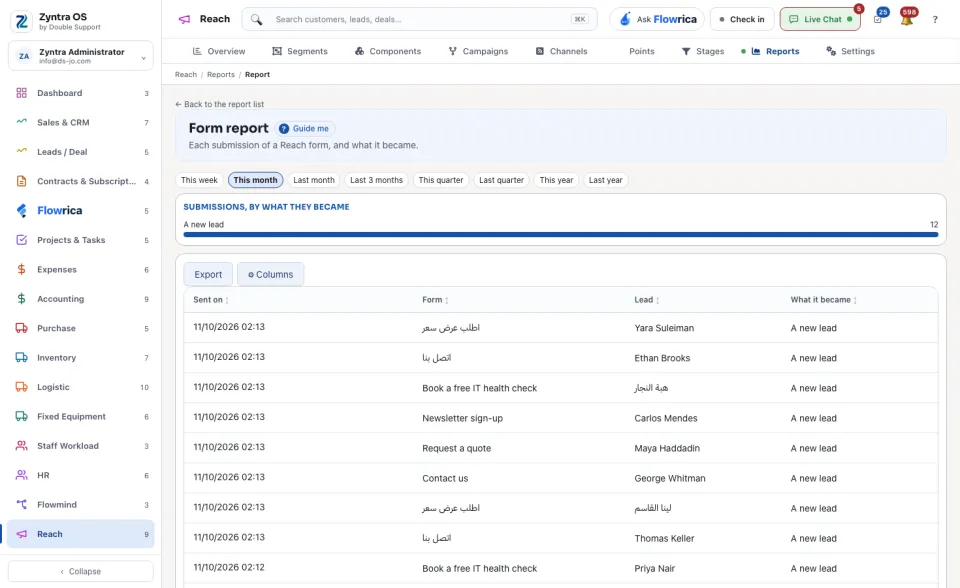This screenshot has height=588, width=960.
Task: Open the Points tab
Action: tap(642, 51)
